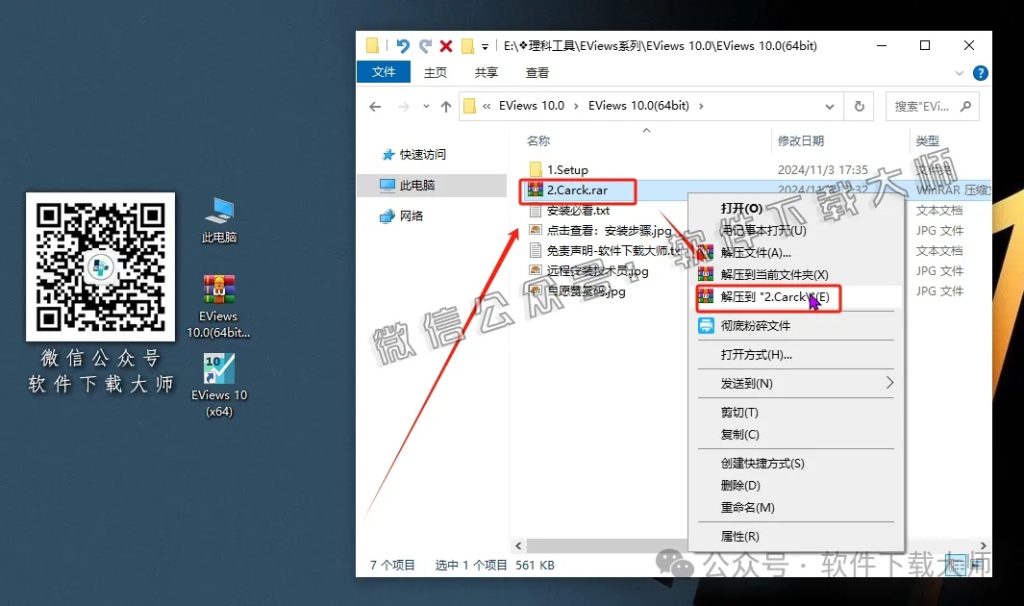1024x606 pixels.
Task: Open the 1.Setup folder in the file list
Action: coord(567,169)
